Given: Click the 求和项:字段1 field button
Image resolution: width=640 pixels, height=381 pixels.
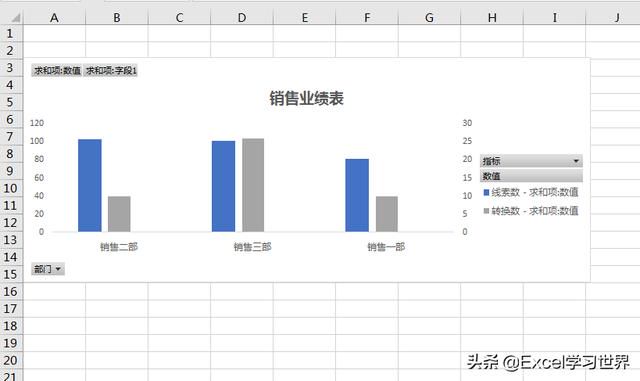Looking at the screenshot, I should 111,71.
